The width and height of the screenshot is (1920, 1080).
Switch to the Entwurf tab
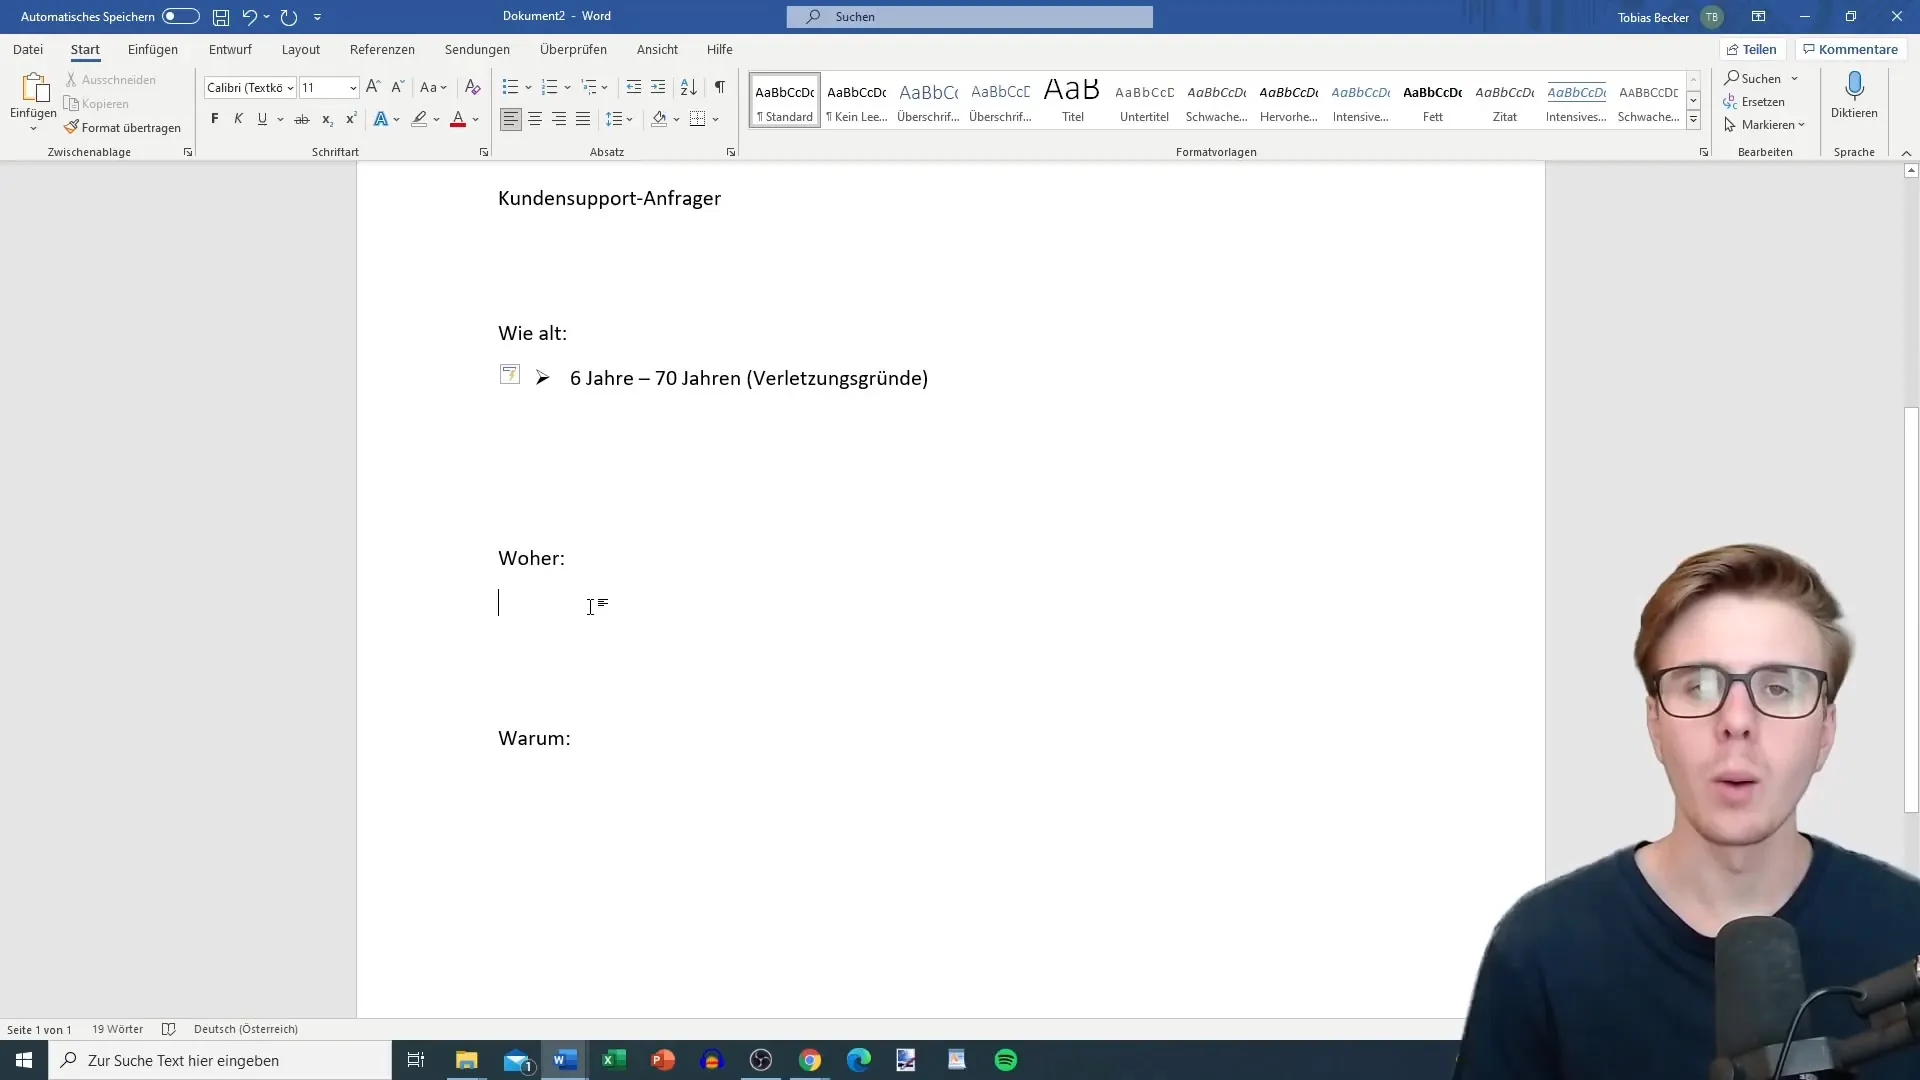(230, 49)
